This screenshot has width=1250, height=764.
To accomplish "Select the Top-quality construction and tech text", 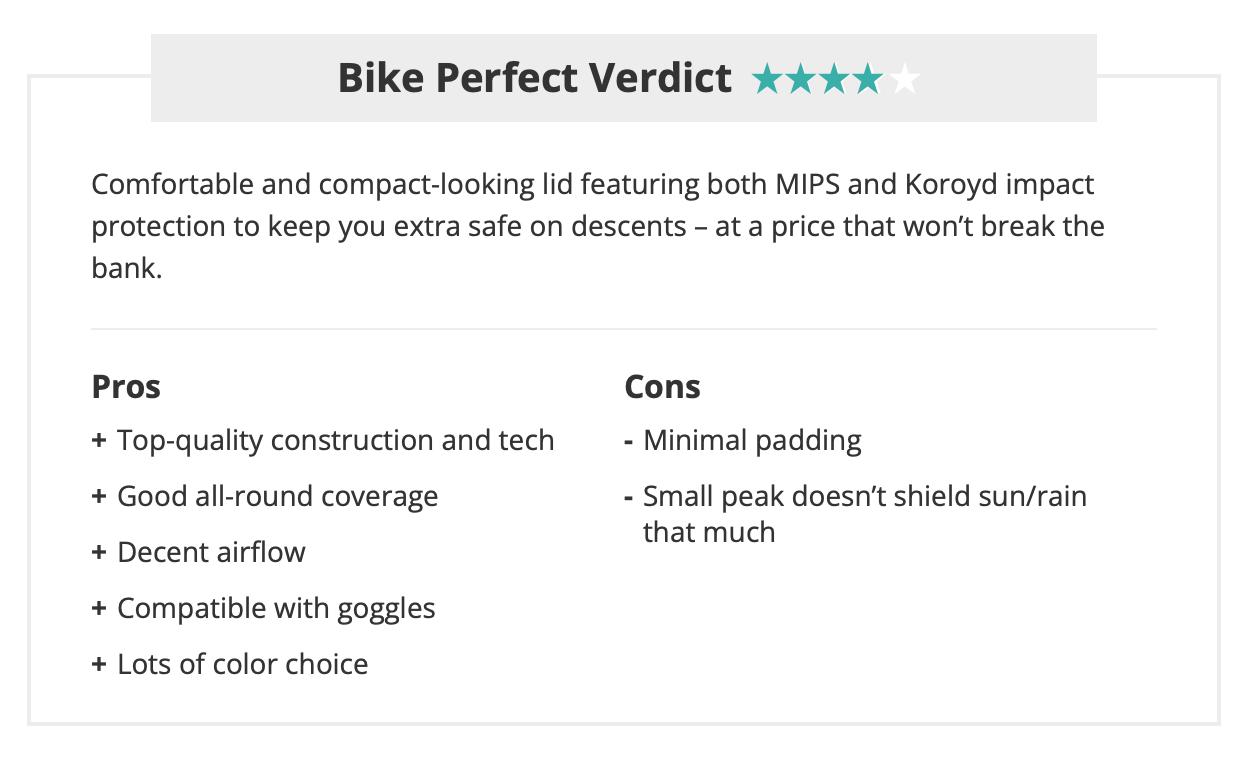I will pos(335,441).
